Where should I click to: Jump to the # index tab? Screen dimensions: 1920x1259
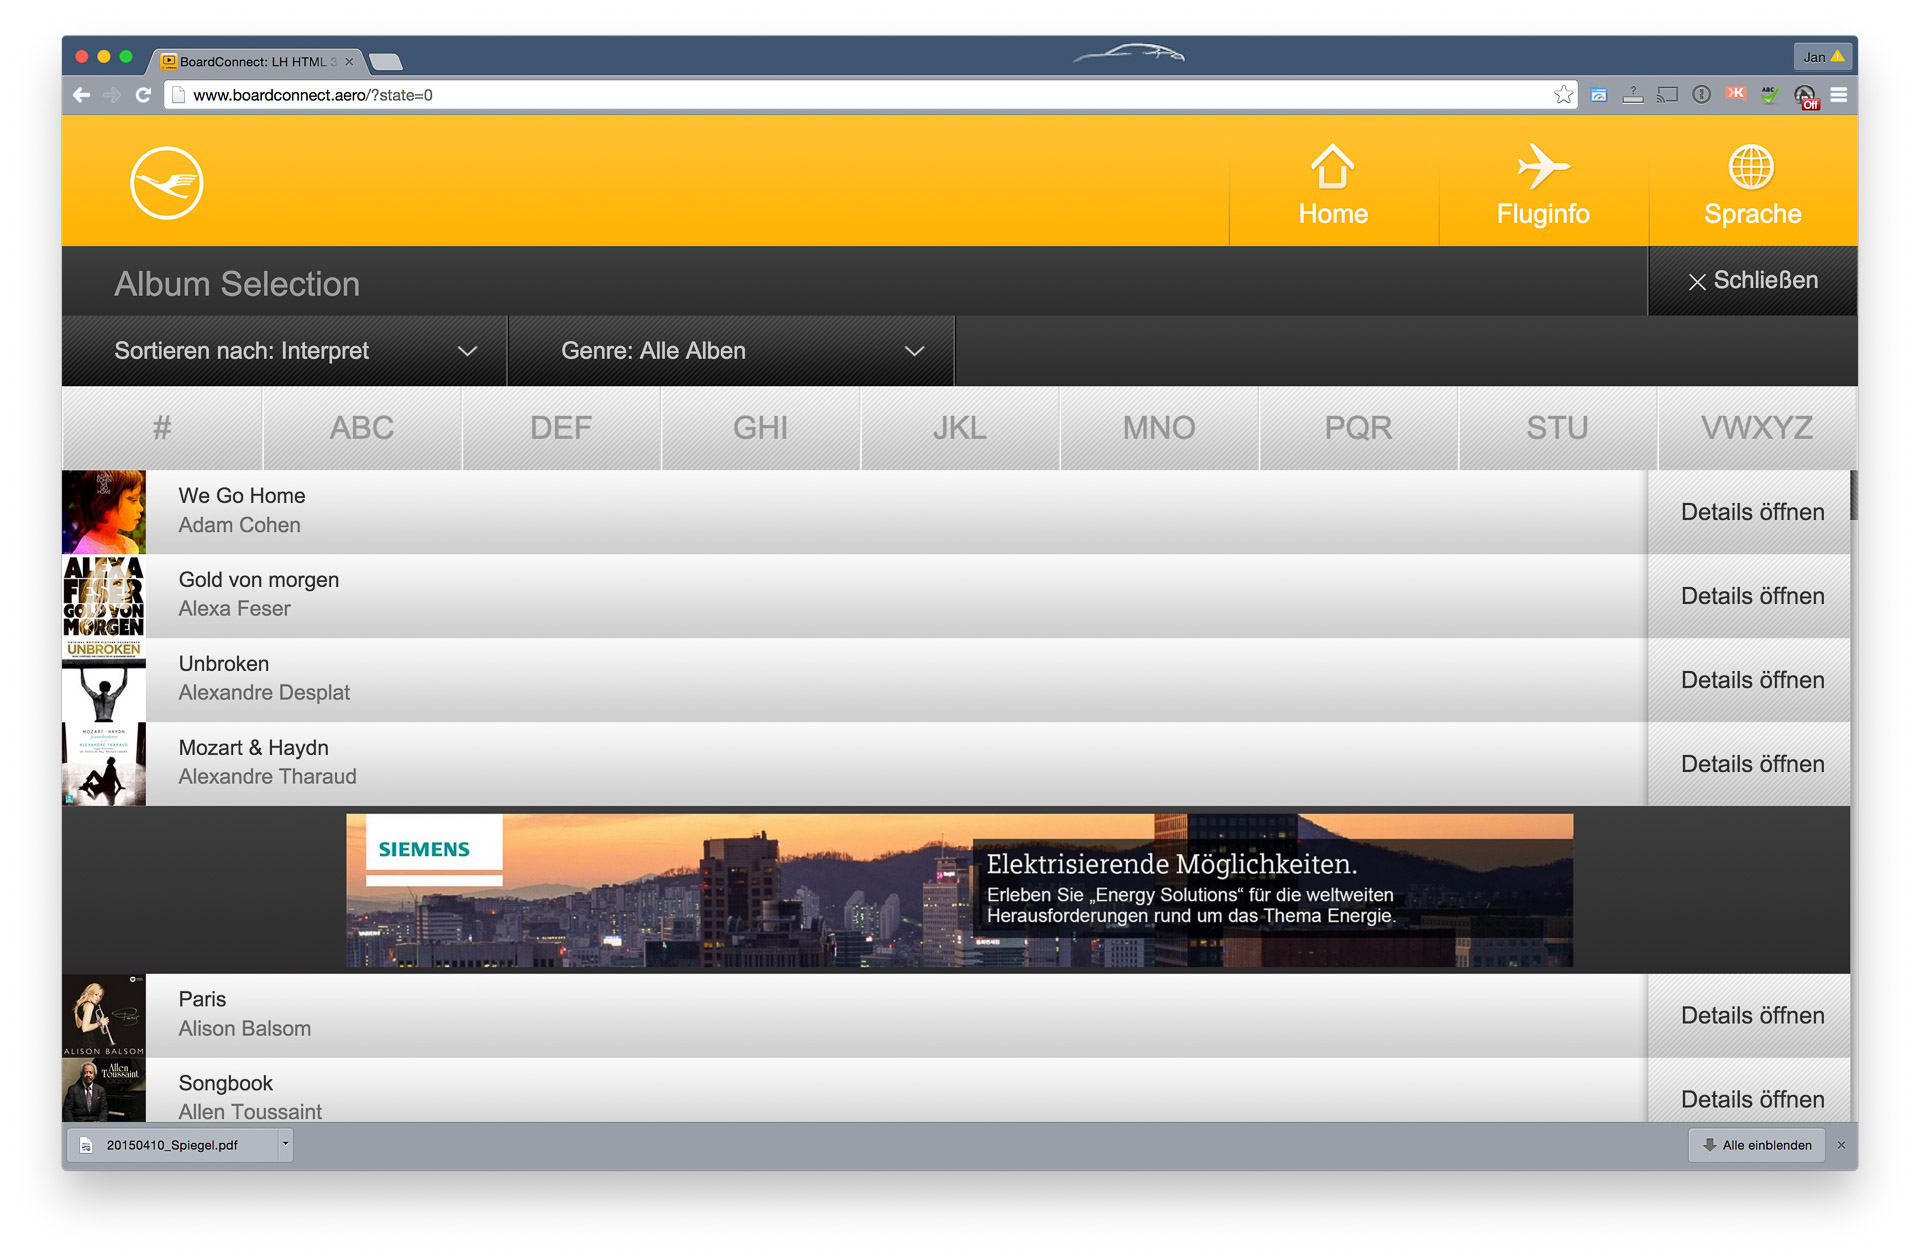(x=162, y=428)
